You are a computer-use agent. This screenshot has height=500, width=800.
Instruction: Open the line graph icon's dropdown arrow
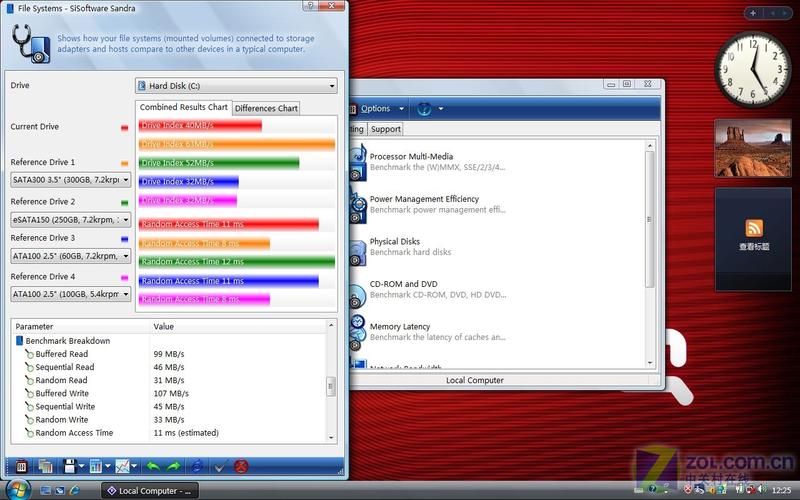(x=134, y=466)
